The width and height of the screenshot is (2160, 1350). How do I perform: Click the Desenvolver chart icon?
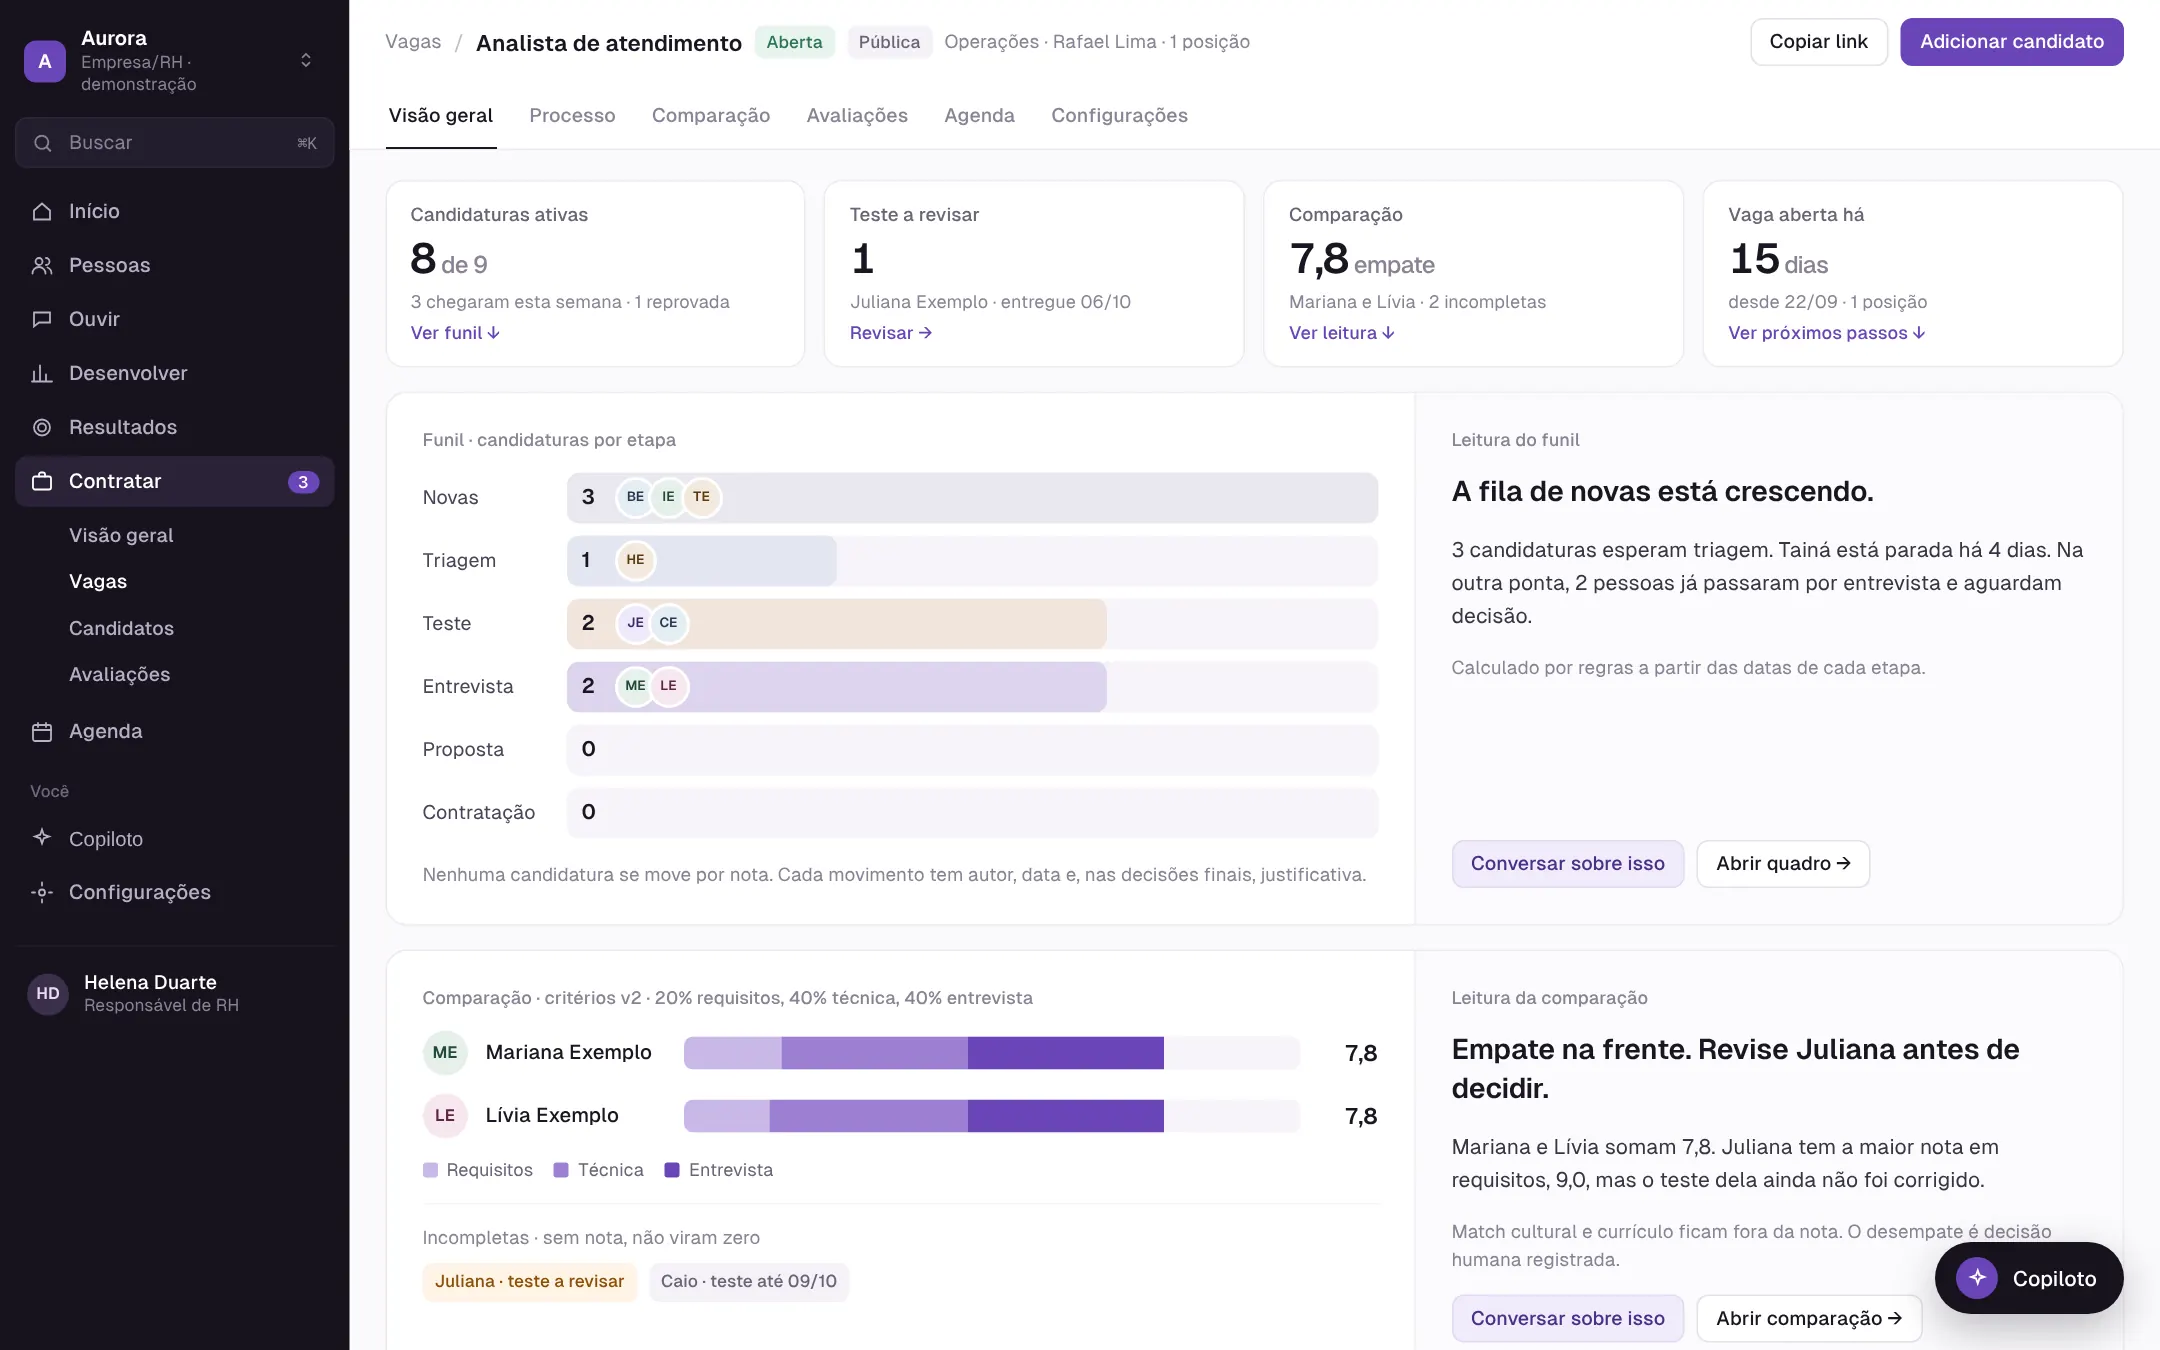click(x=42, y=373)
